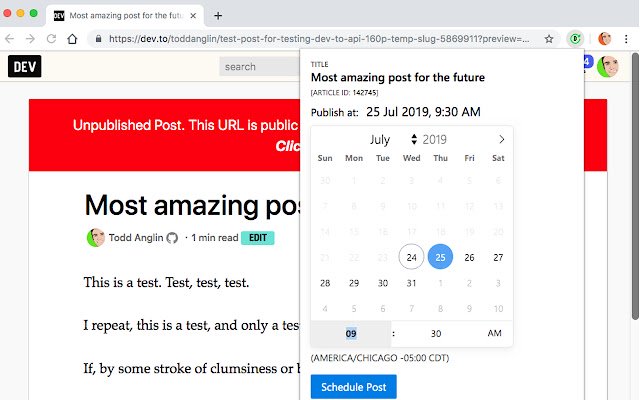Open Todd Anglin author link
The image size is (640, 400).
click(136, 238)
